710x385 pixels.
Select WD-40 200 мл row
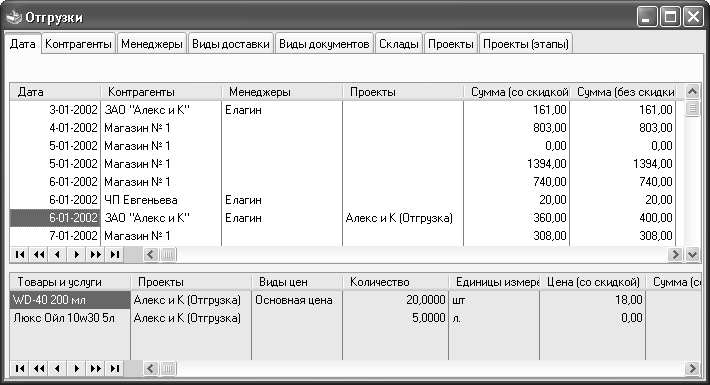(70, 300)
